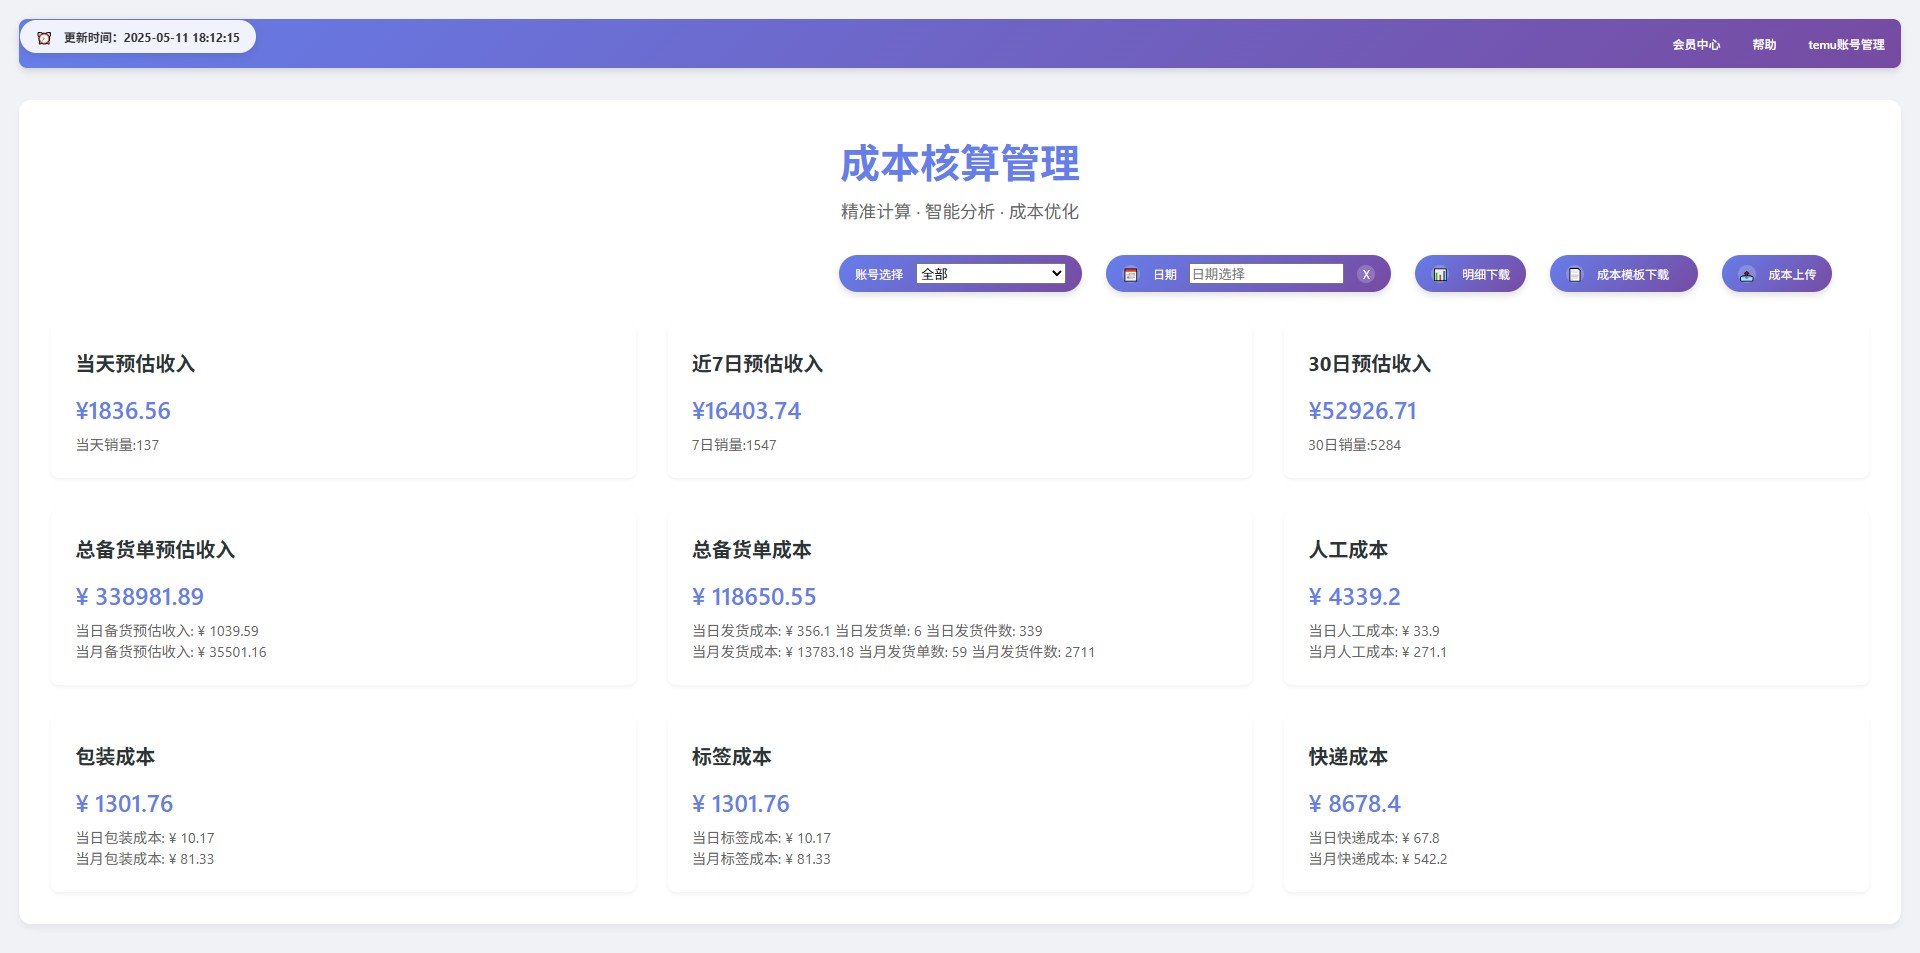Click the 帮助 navigation link

click(x=1764, y=43)
